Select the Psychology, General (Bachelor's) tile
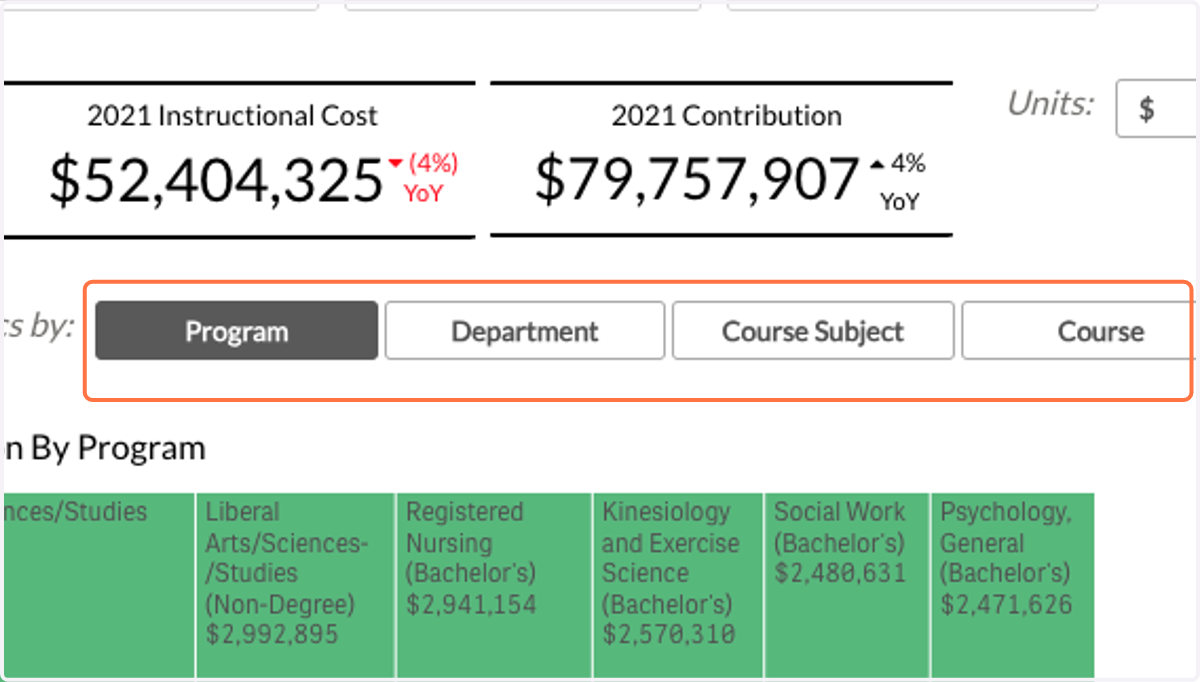 [x=1013, y=585]
